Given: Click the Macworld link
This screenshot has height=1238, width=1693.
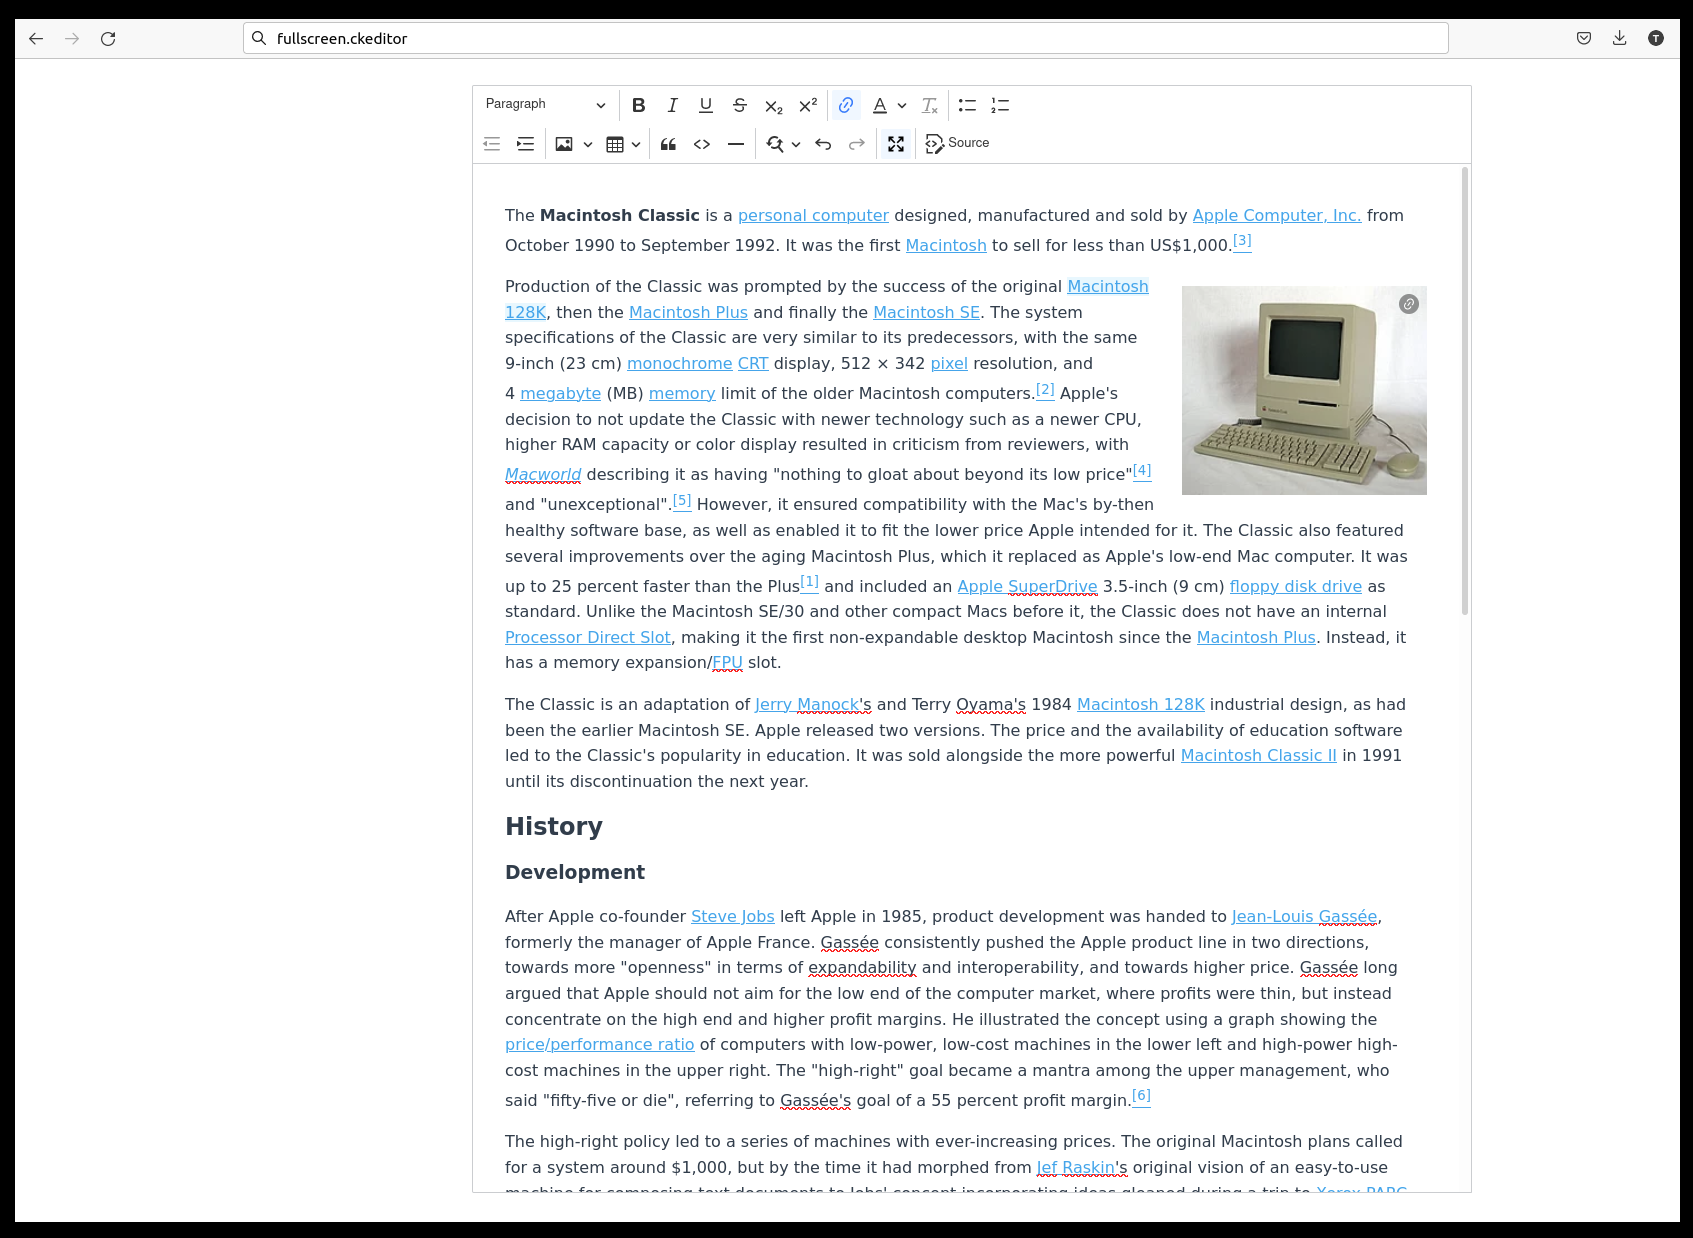Looking at the screenshot, I should point(543,475).
